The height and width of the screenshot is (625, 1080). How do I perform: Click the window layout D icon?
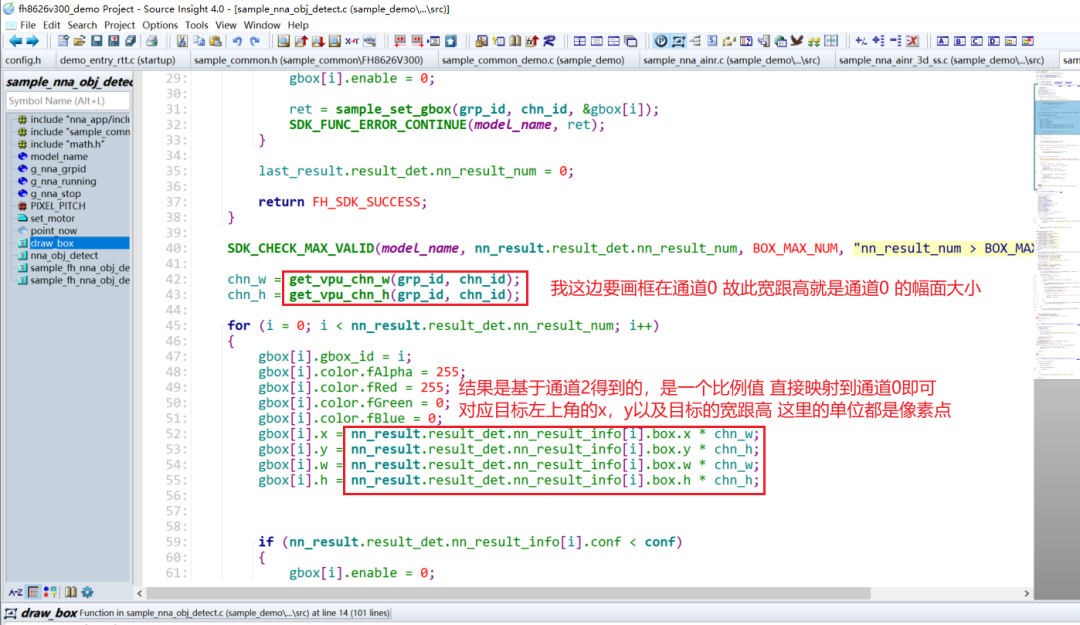coord(994,41)
